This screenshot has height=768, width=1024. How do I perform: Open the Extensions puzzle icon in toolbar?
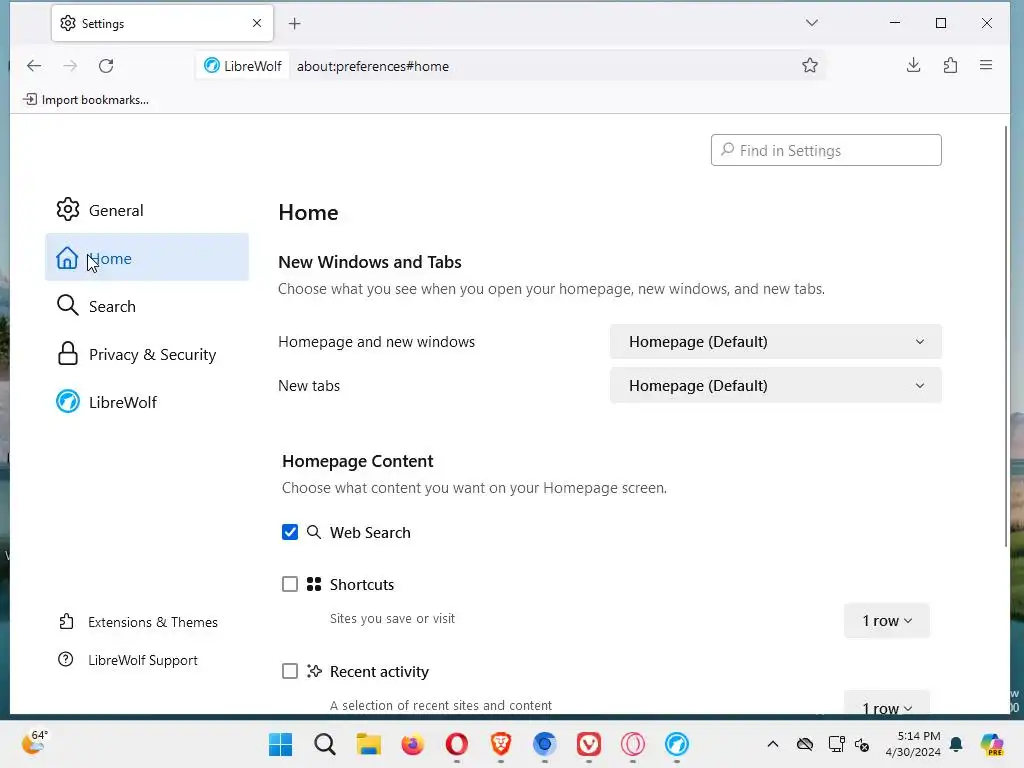point(950,65)
